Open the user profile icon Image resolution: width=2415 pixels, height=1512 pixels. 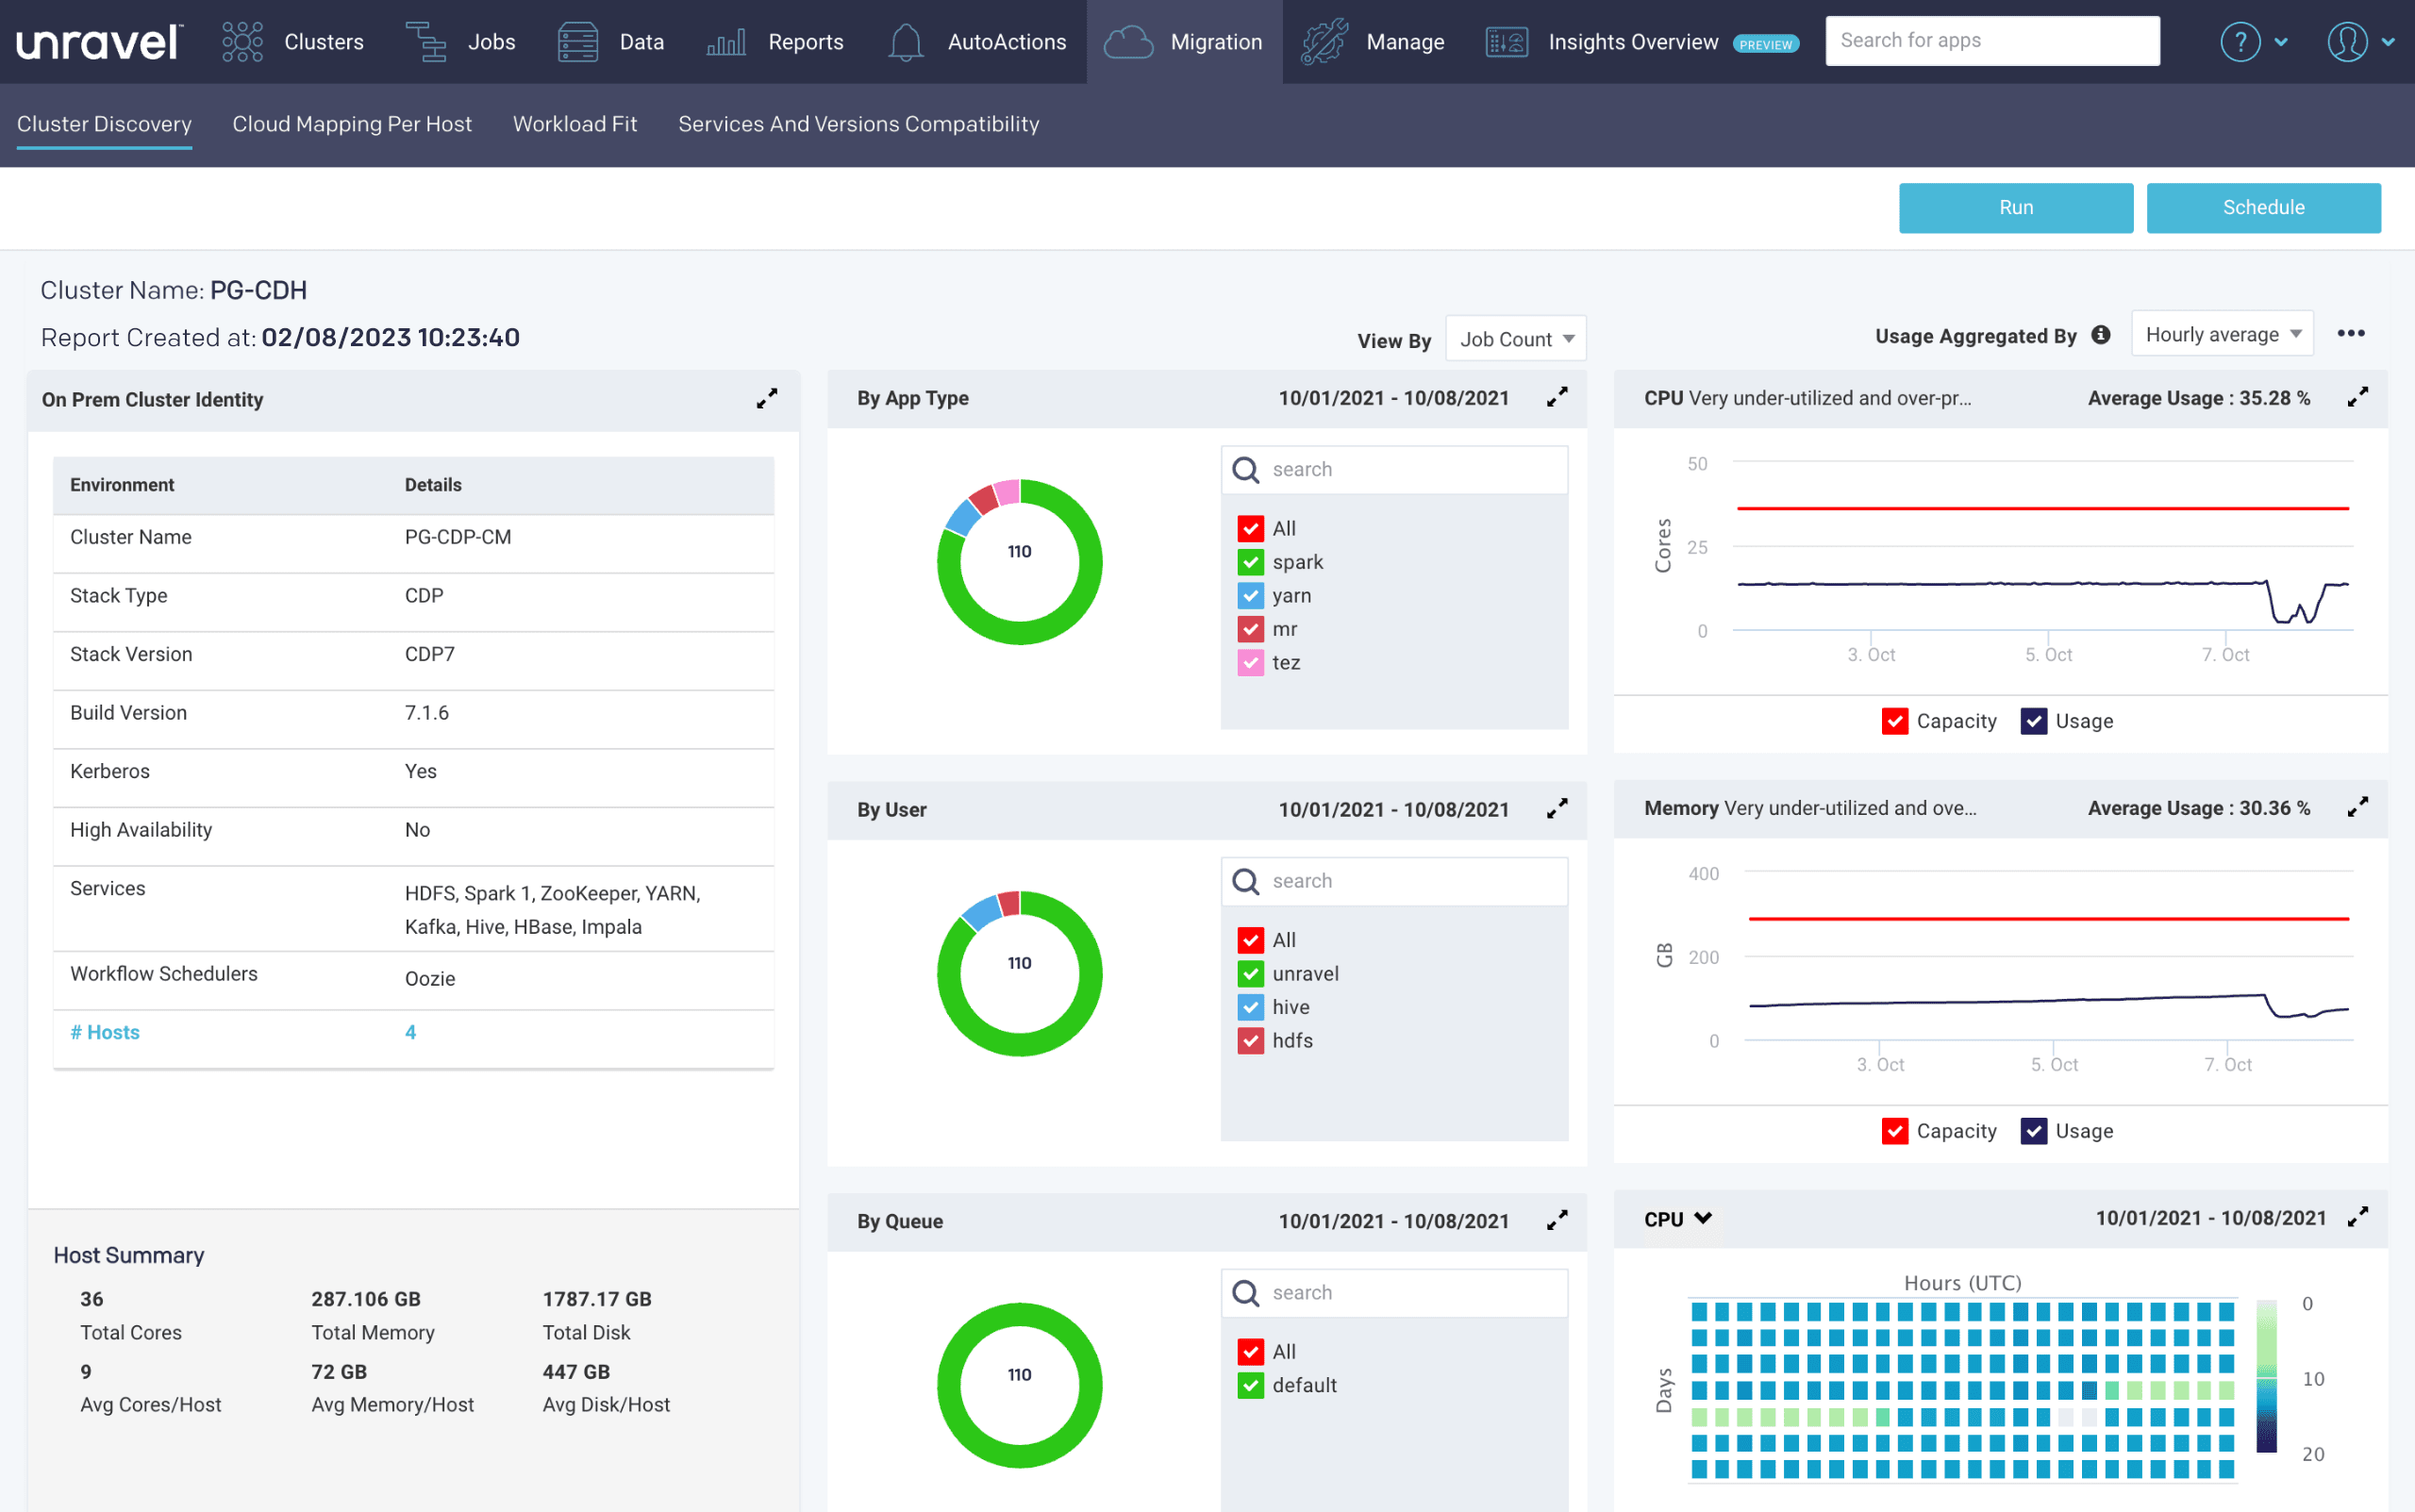pos(2346,42)
